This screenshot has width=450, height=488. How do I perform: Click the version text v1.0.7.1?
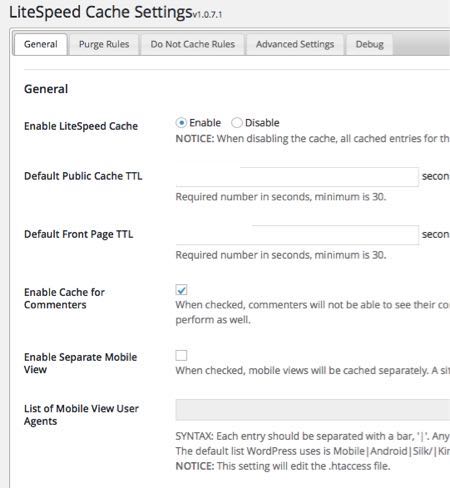pyautogui.click(x=207, y=15)
